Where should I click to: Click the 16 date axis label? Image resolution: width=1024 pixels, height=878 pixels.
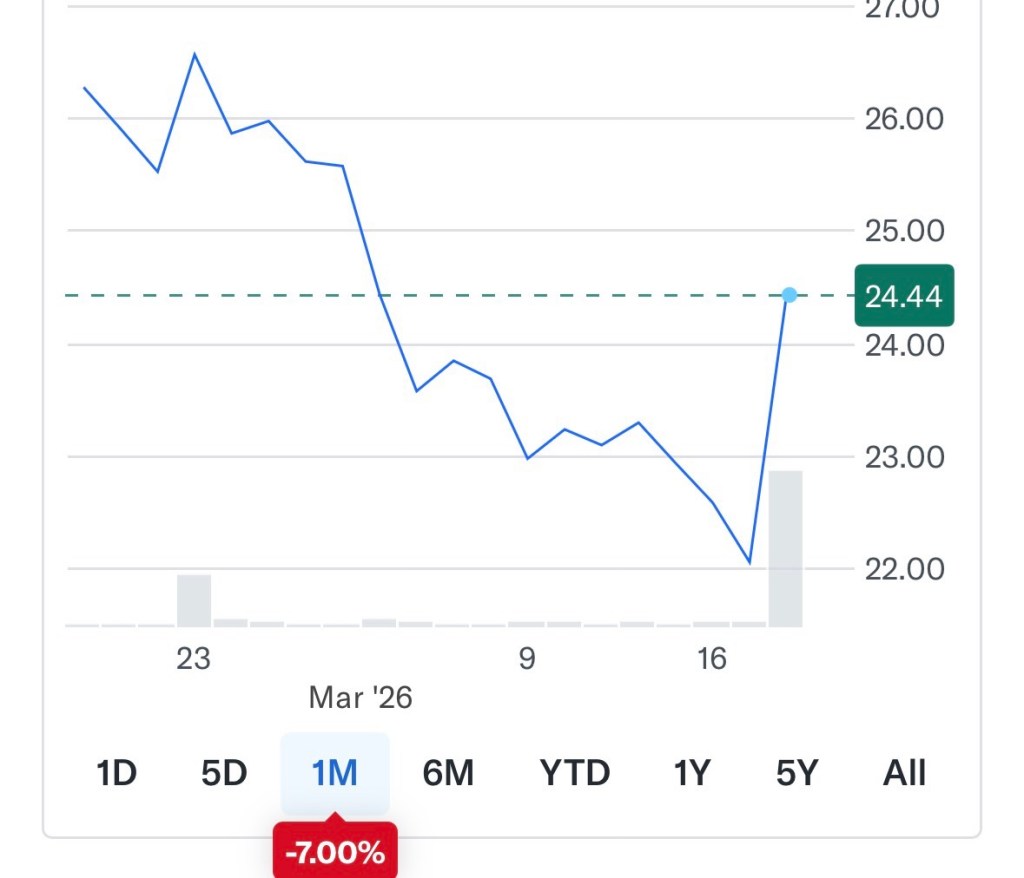pos(711,659)
